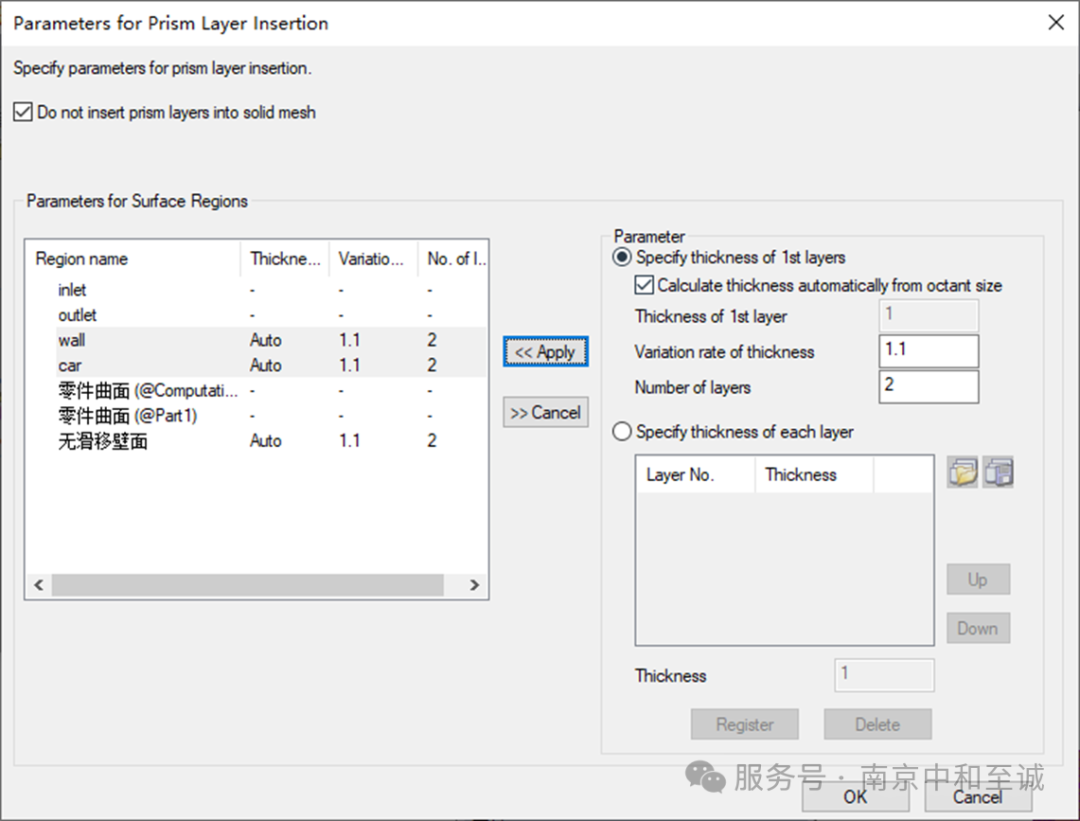Click the Up button
The width and height of the screenshot is (1080, 821).
point(978,579)
